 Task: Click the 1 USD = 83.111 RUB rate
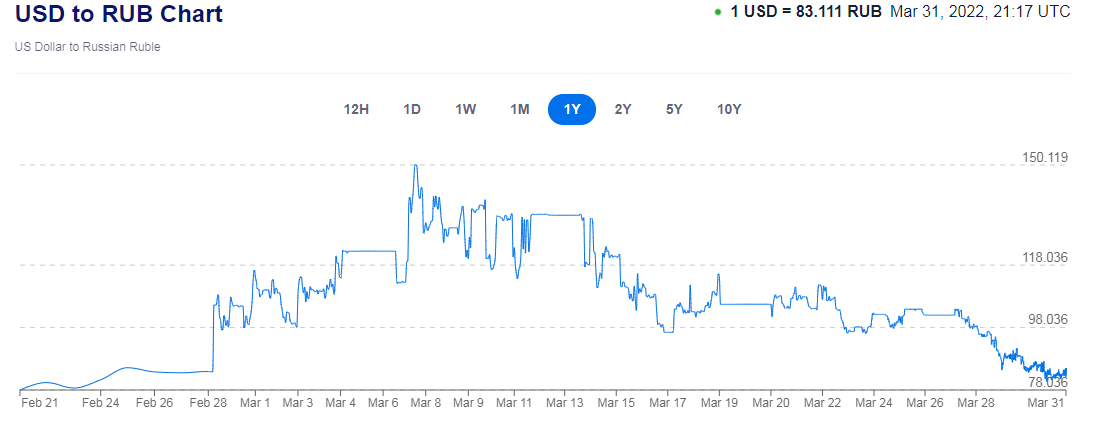(x=806, y=12)
